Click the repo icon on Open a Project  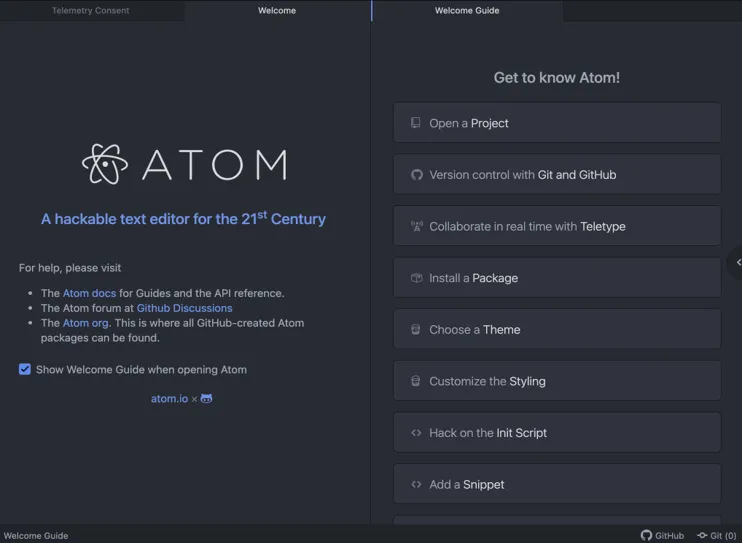[415, 123]
